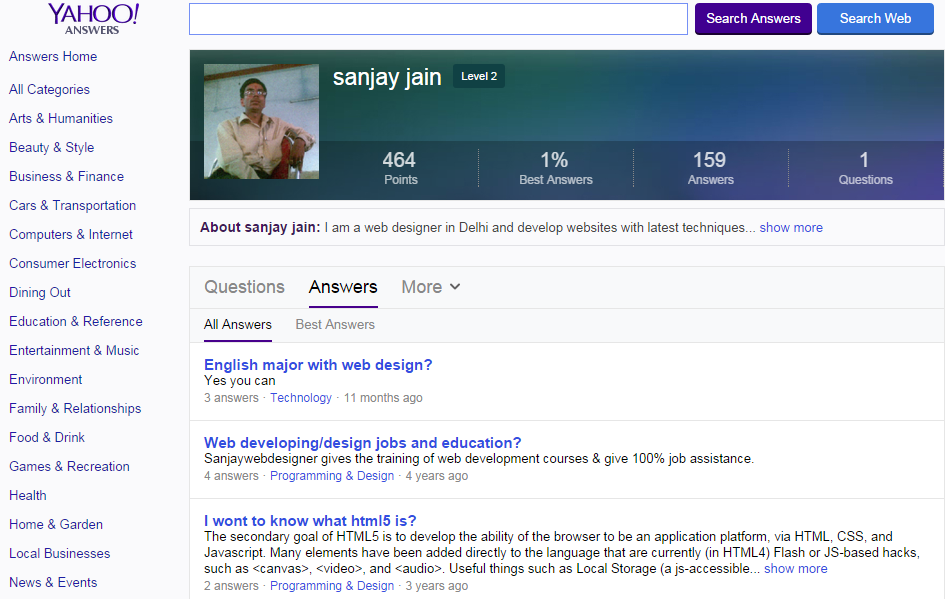Open Programming & Design category on the 4 years ago answer
The image size is (945, 599).
click(x=331, y=476)
